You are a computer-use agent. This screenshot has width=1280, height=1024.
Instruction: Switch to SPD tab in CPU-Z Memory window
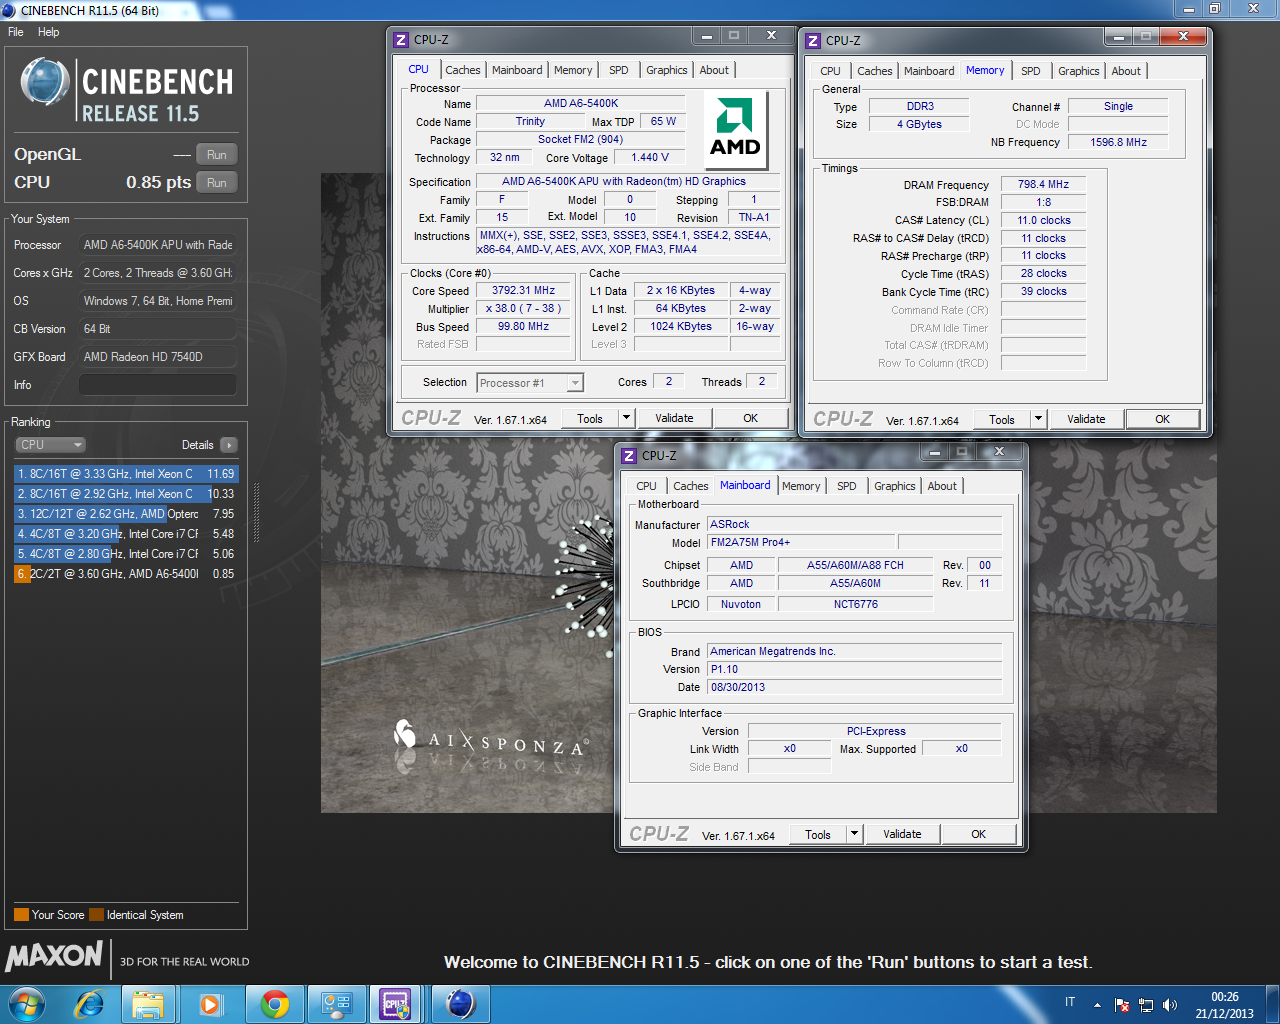pos(1031,71)
